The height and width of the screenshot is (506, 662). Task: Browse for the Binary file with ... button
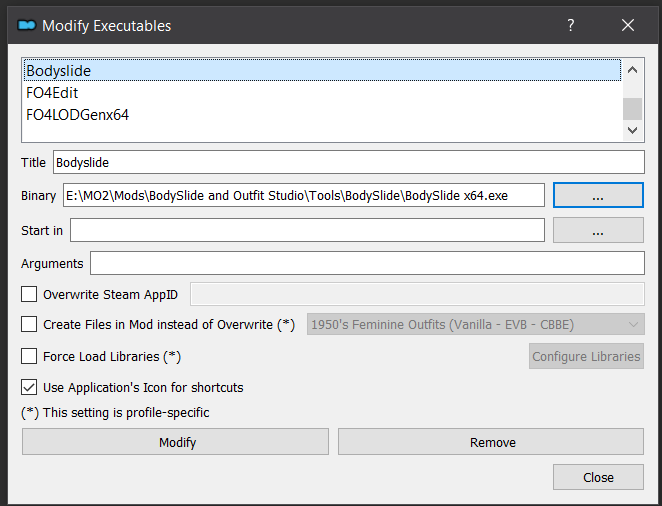598,195
